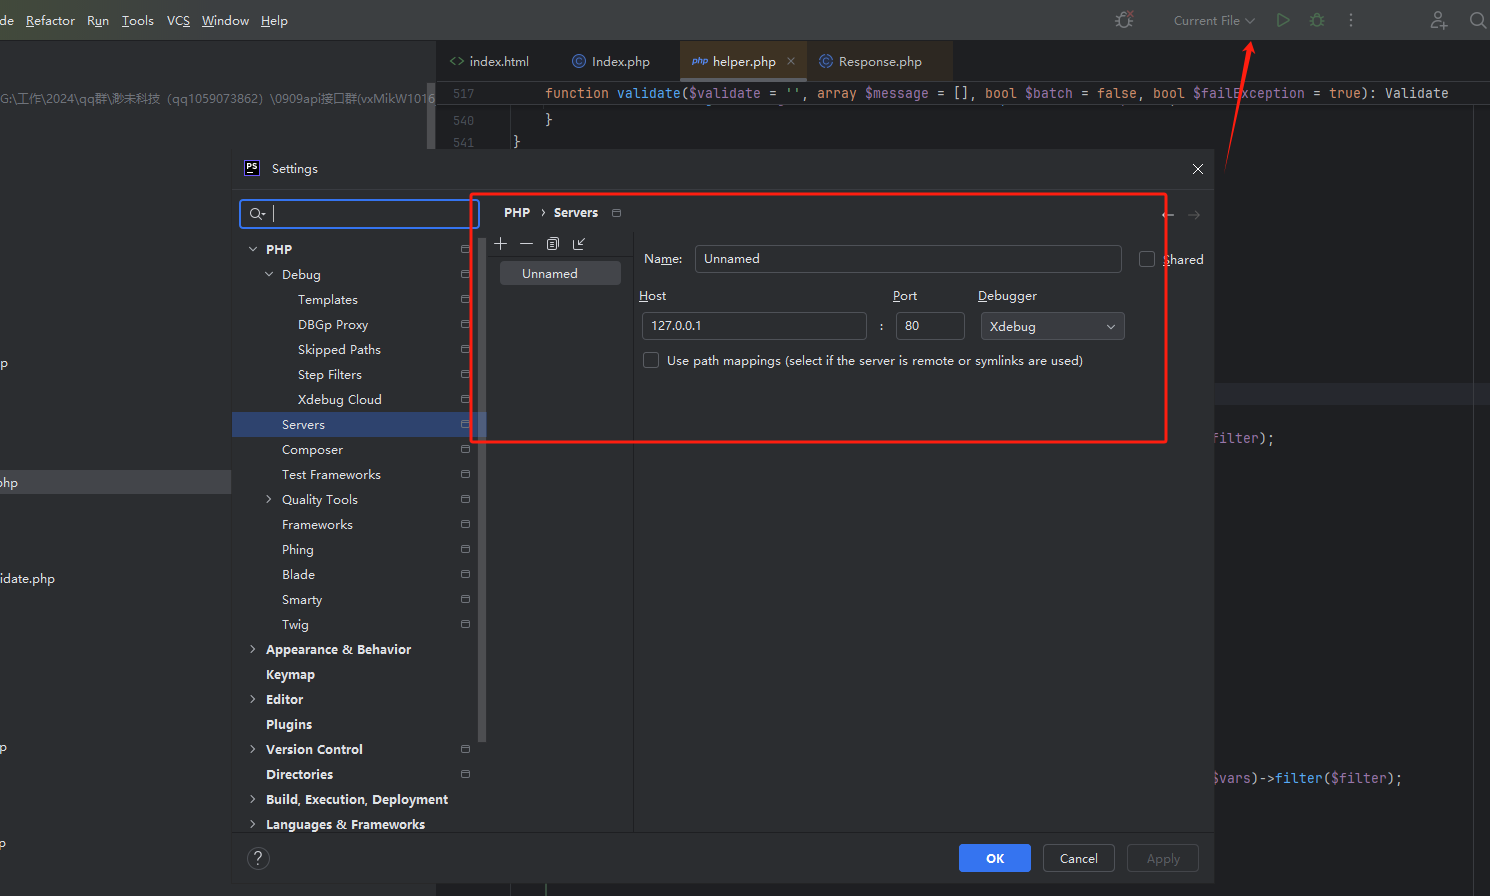Open the Settings help question mark
This screenshot has width=1490, height=896.
point(258,858)
